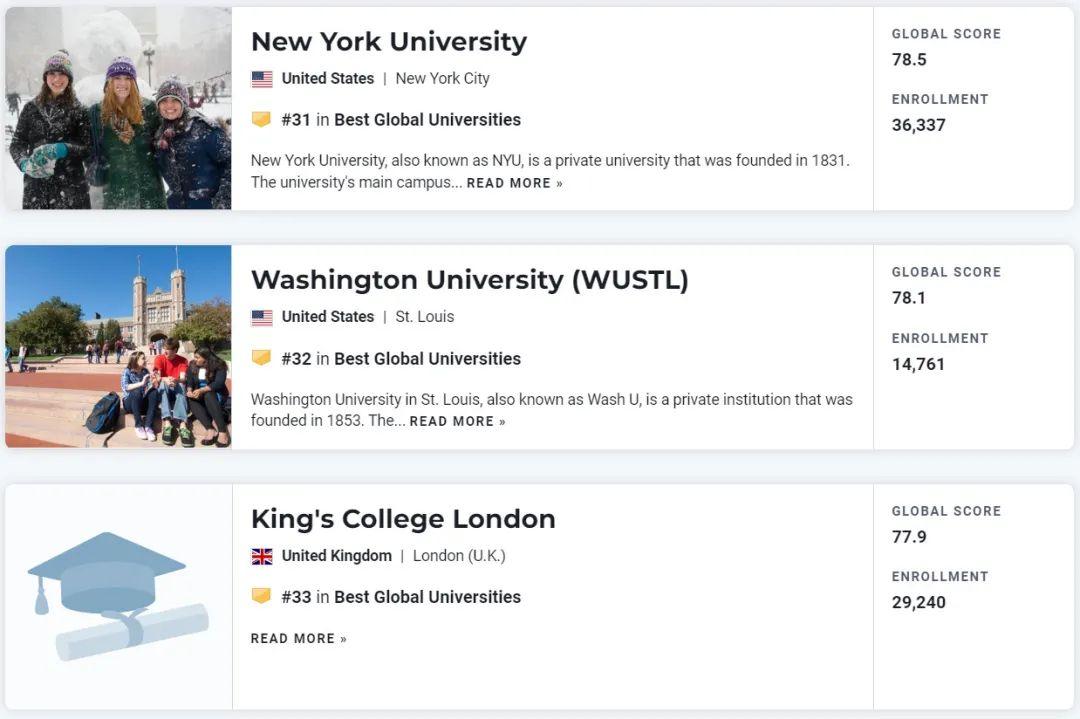
Task: Open the King's College London page
Action: pos(403,519)
